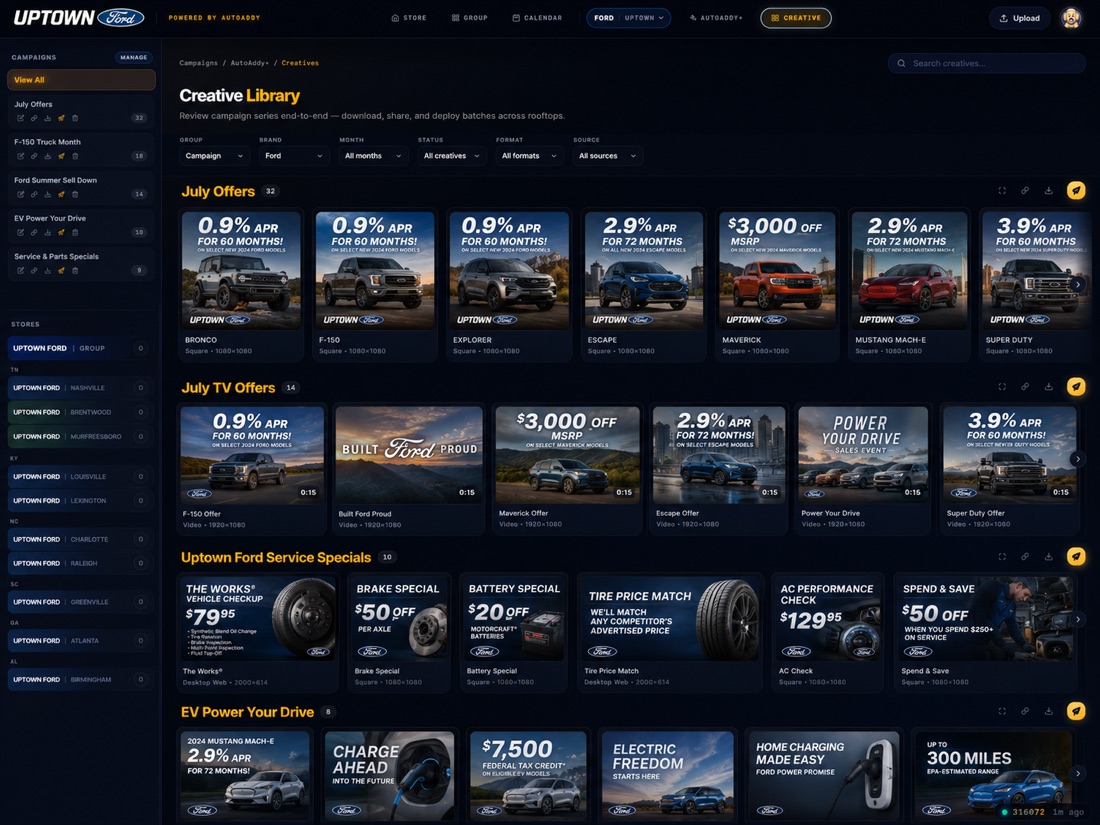Open the Built Ford Proud video thumbnail
The image size is (1100, 825).
(x=409, y=455)
